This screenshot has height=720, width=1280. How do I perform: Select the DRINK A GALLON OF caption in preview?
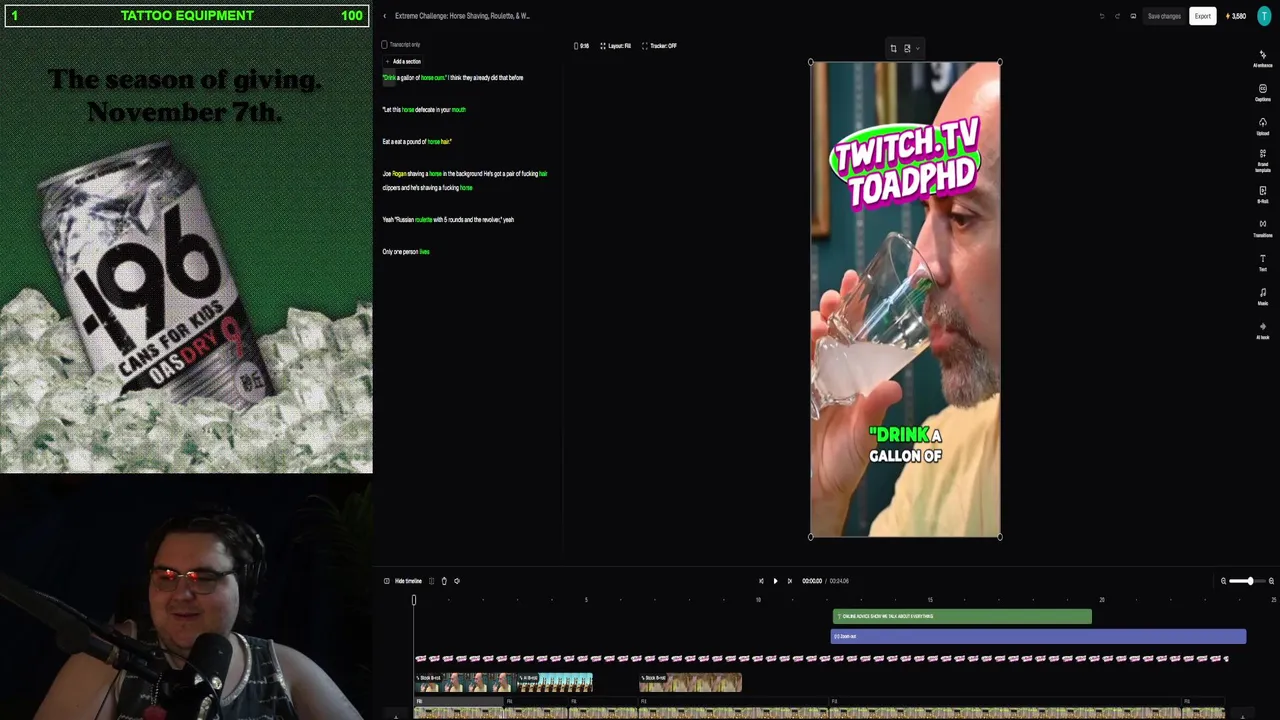pos(906,445)
